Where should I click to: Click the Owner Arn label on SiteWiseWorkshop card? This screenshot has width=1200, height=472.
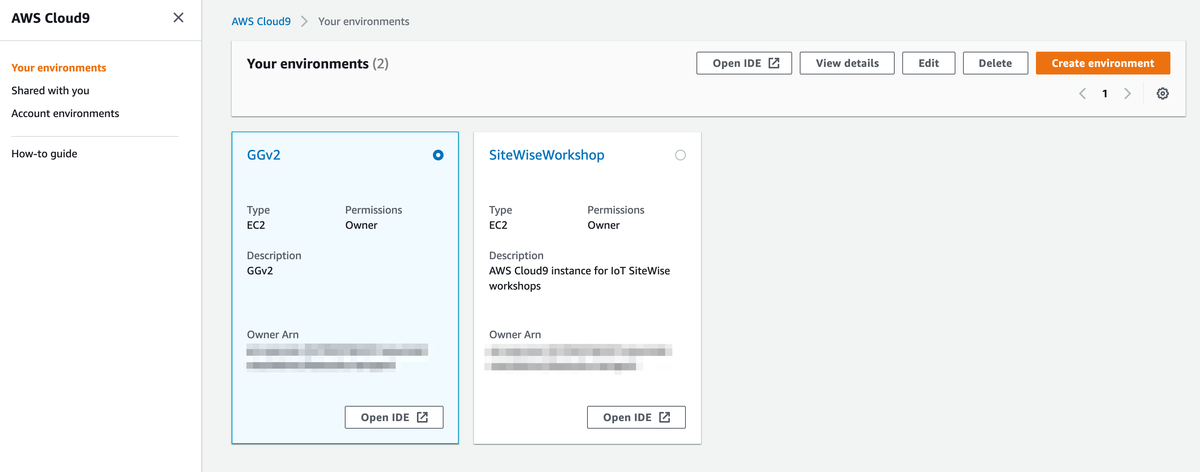click(515, 334)
